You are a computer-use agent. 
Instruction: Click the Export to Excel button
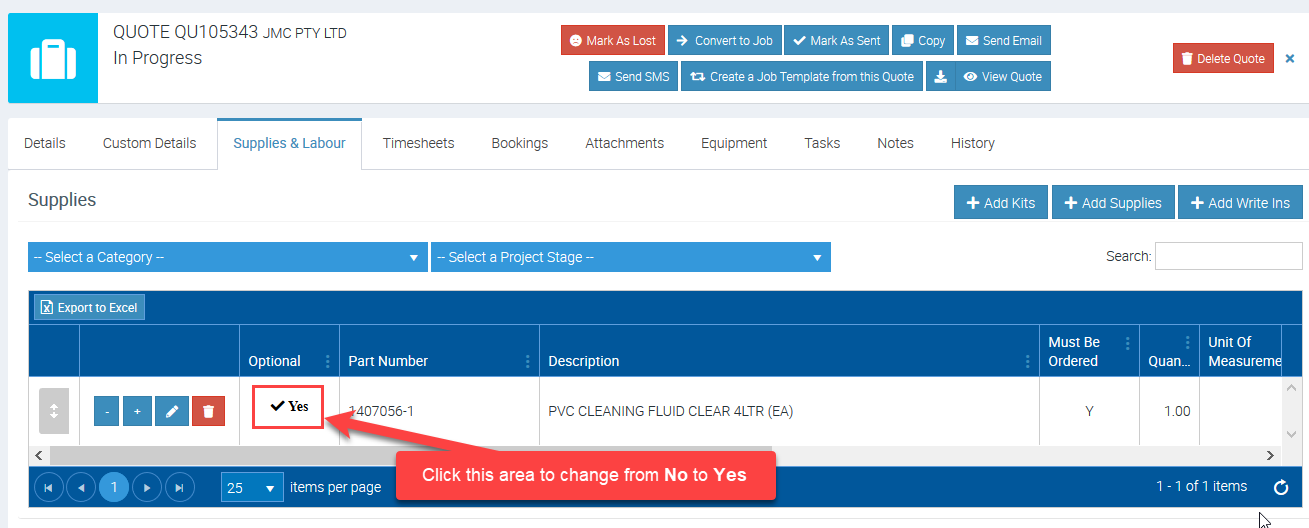[90, 307]
